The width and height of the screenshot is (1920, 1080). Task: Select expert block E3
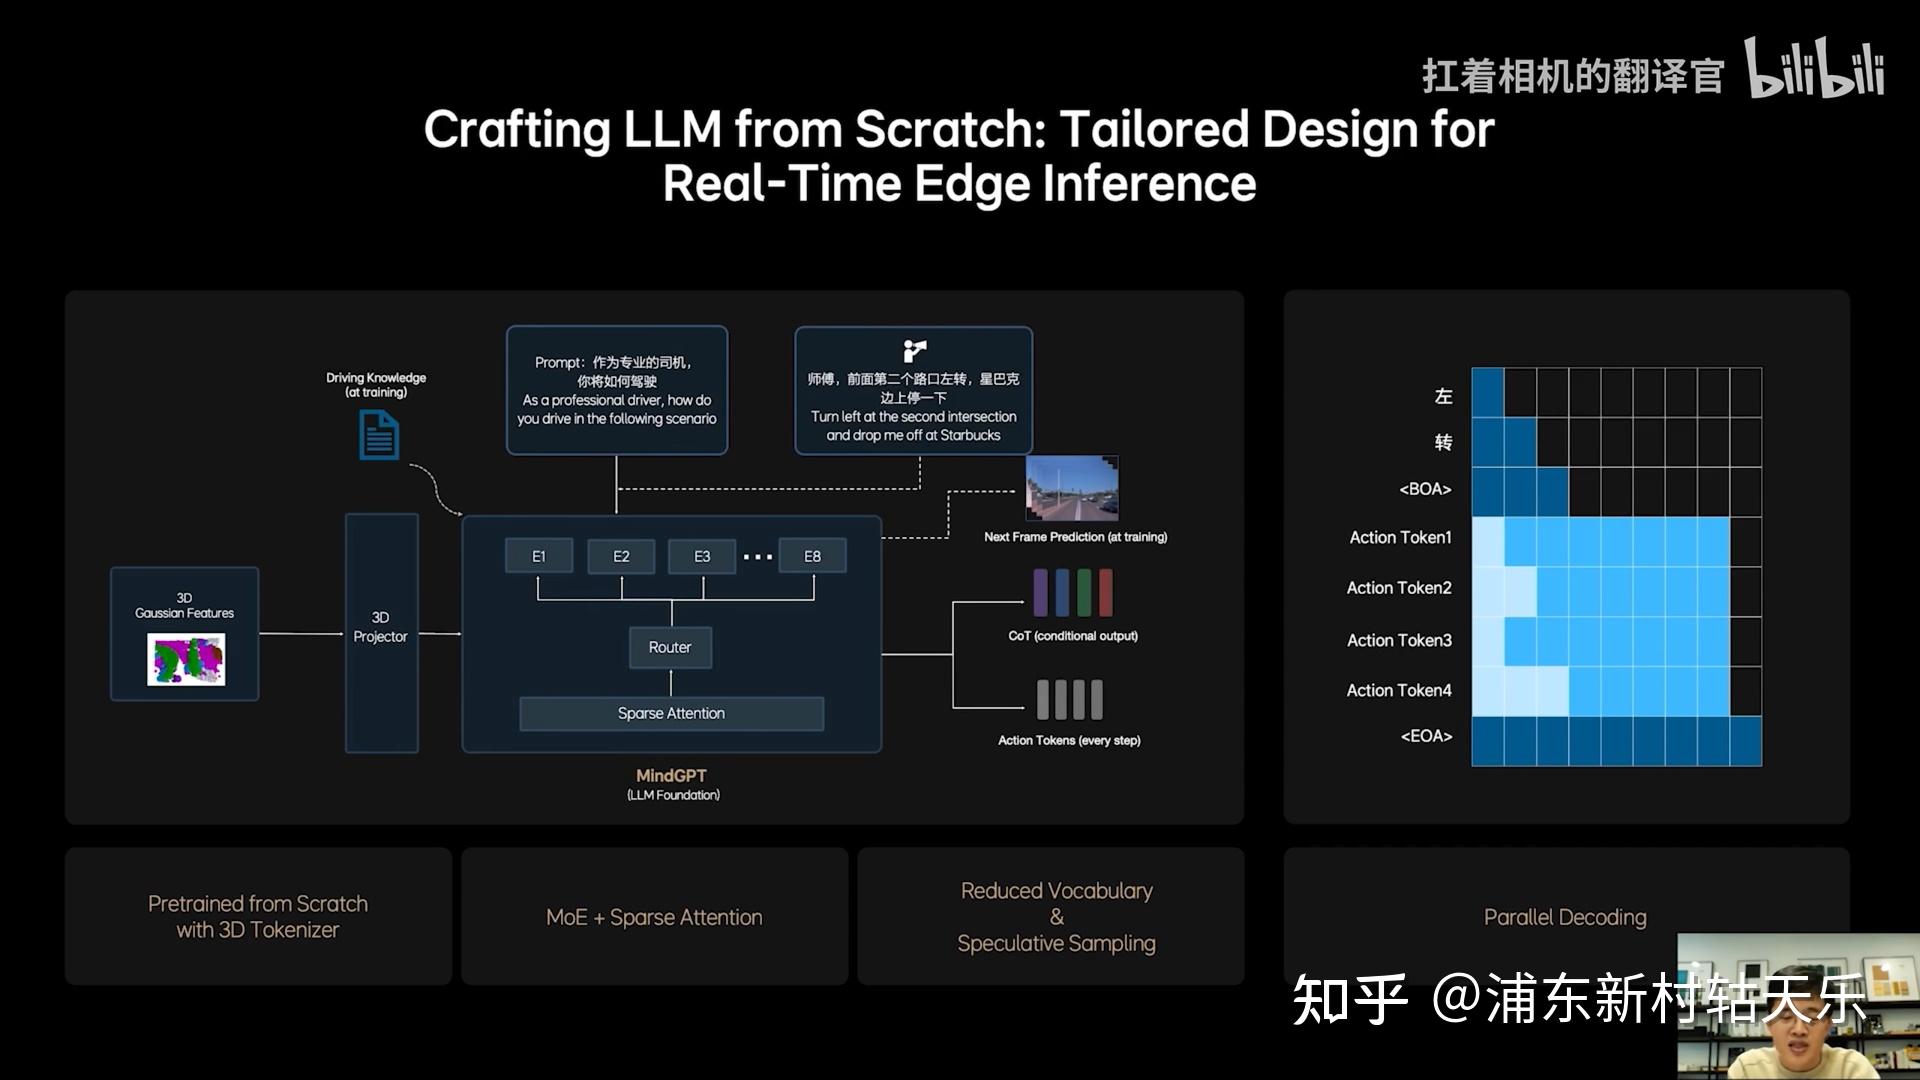point(702,556)
